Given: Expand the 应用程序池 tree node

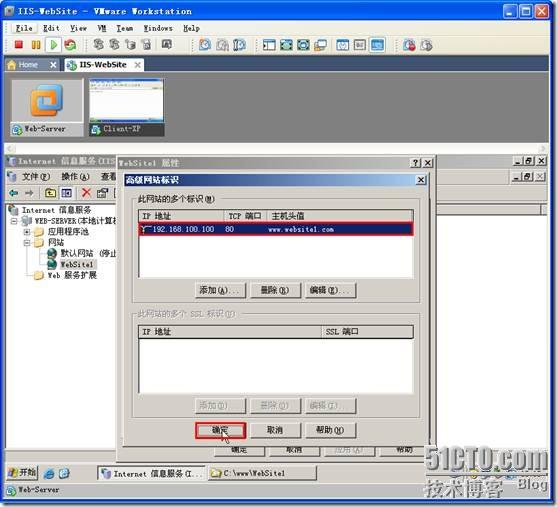Looking at the screenshot, I should (27, 232).
